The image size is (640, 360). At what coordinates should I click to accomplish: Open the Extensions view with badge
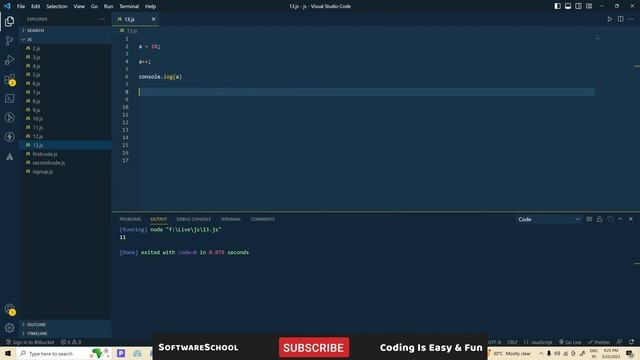(9, 79)
